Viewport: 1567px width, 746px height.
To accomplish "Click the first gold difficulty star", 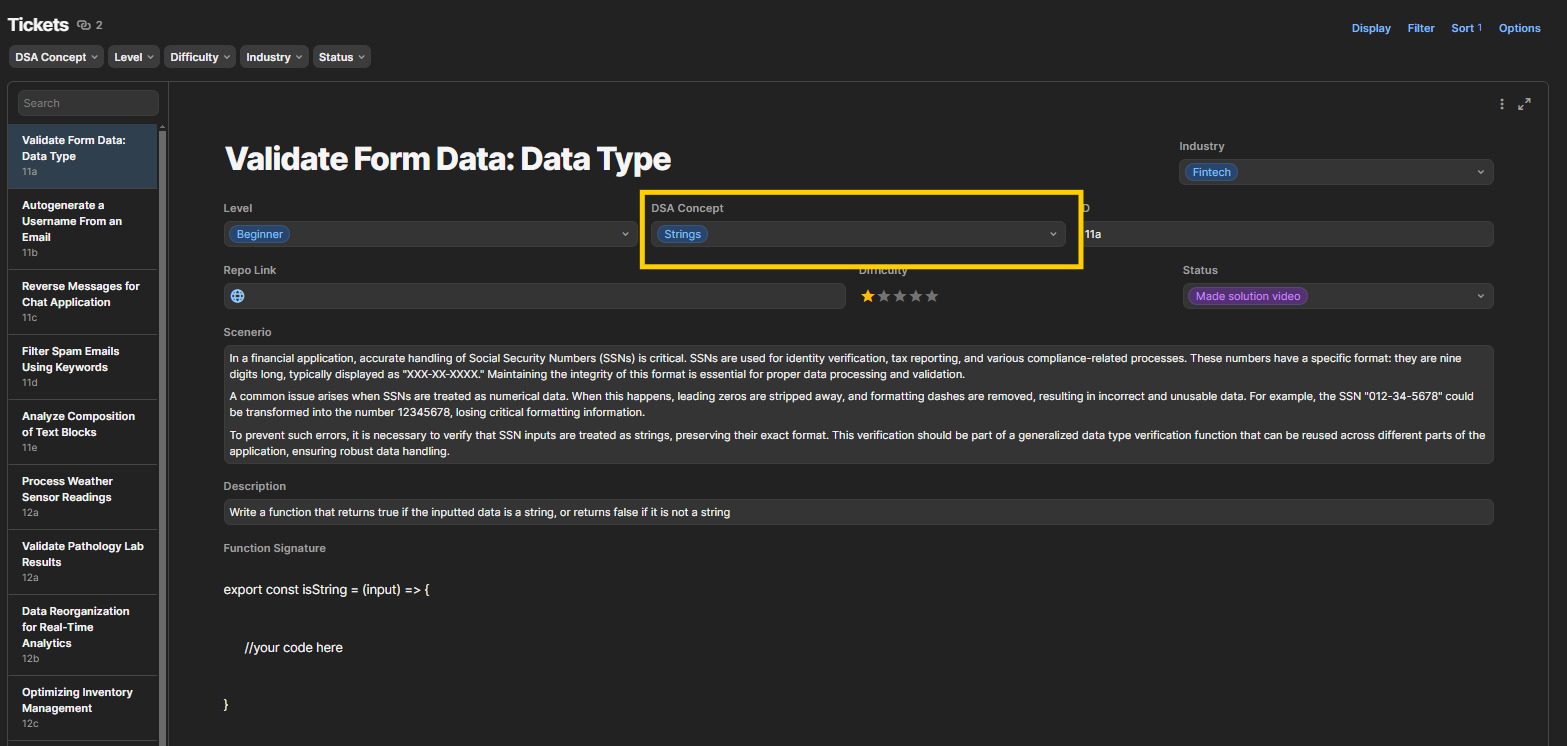I will click(x=868, y=296).
